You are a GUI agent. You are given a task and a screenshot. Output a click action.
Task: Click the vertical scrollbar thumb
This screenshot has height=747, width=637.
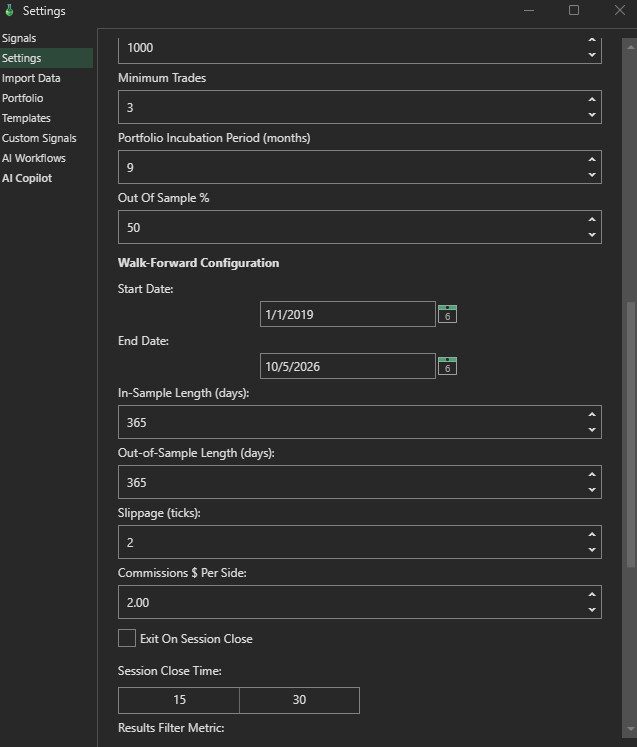(x=631, y=434)
